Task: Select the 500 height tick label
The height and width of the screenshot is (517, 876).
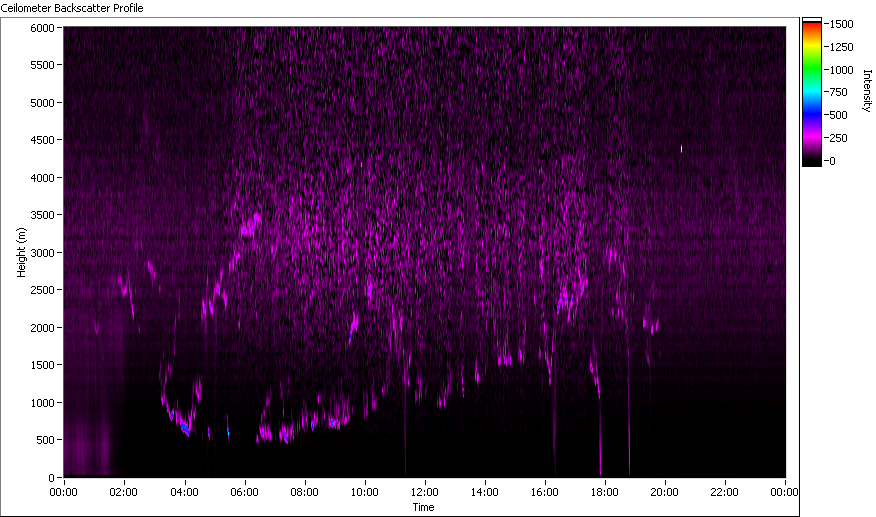Action: pyautogui.click(x=45, y=440)
